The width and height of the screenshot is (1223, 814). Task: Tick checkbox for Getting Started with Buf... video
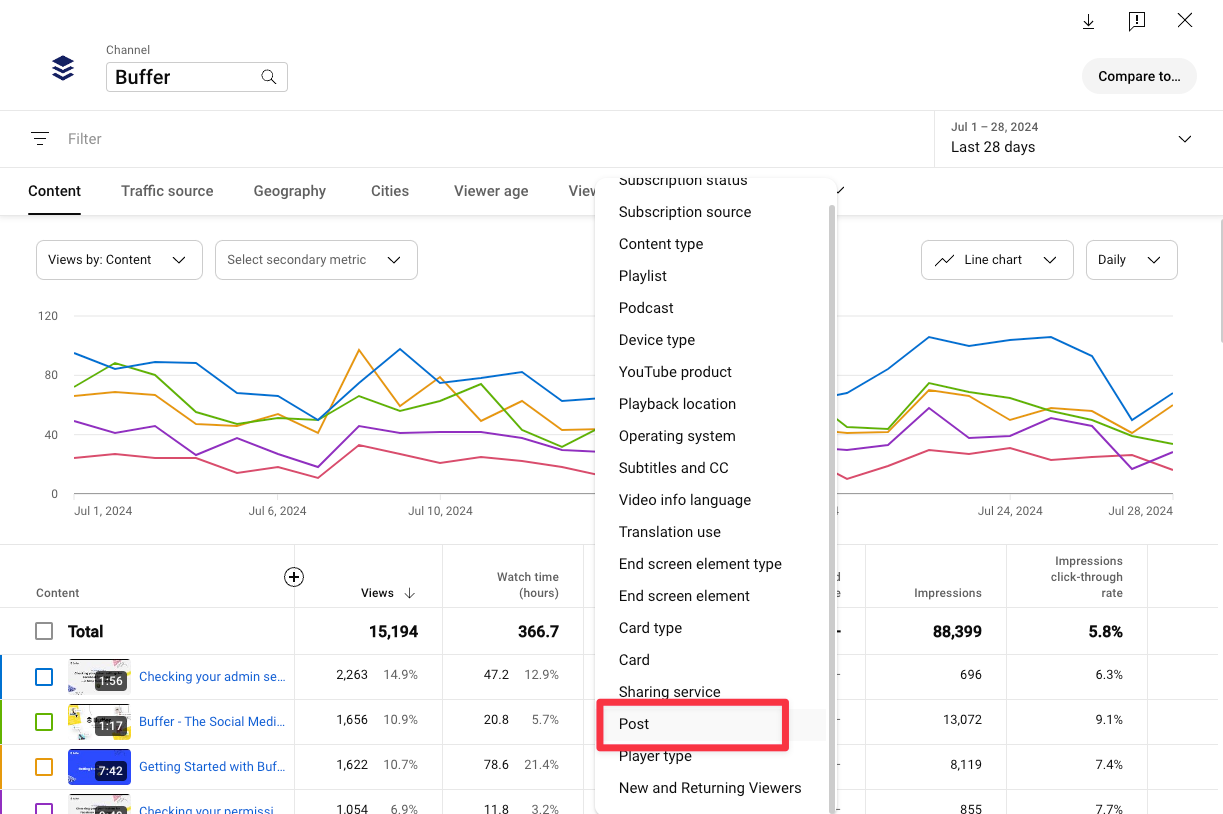click(44, 767)
